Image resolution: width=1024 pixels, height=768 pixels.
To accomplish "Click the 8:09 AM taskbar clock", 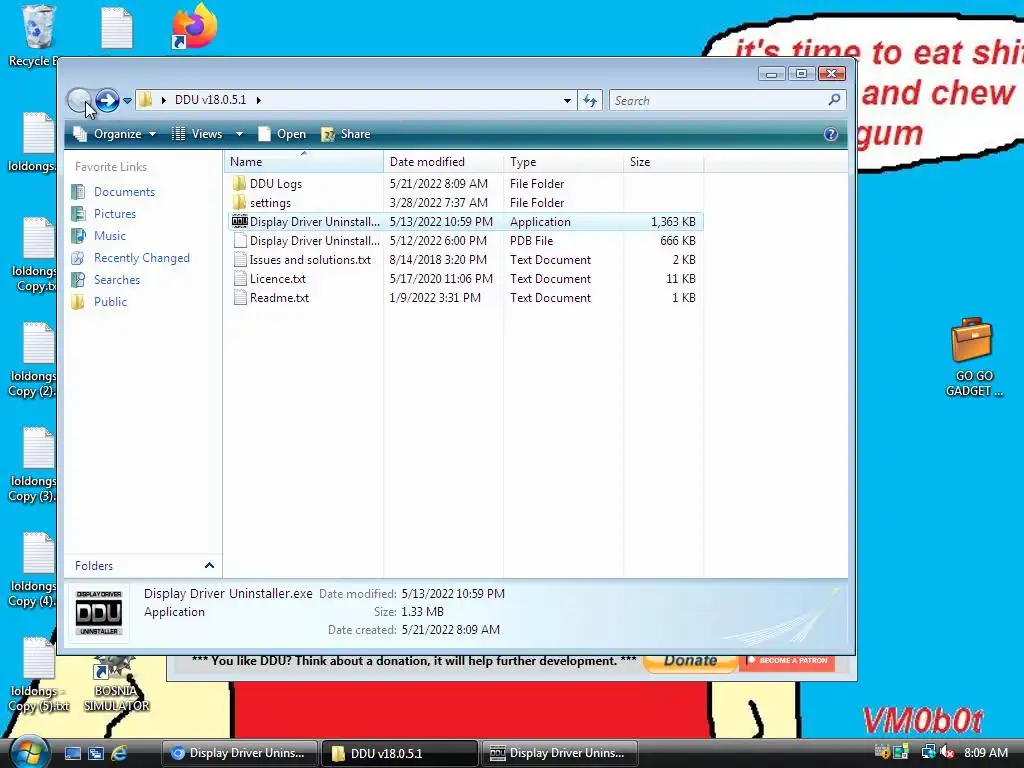I will (x=985, y=753).
